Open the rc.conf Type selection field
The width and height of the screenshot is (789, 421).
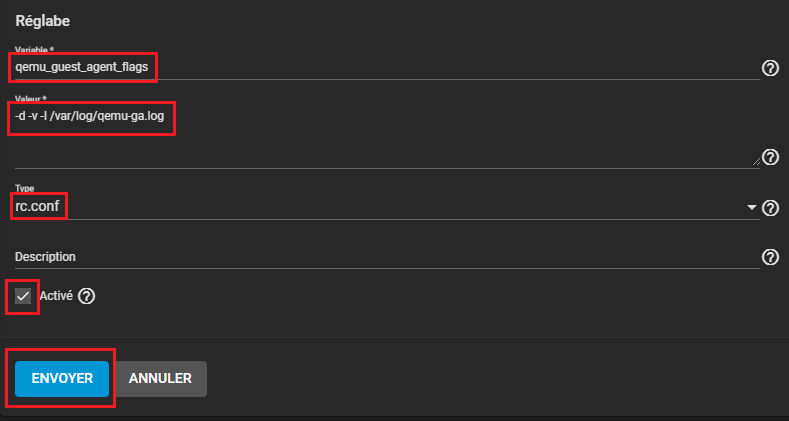(x=380, y=207)
